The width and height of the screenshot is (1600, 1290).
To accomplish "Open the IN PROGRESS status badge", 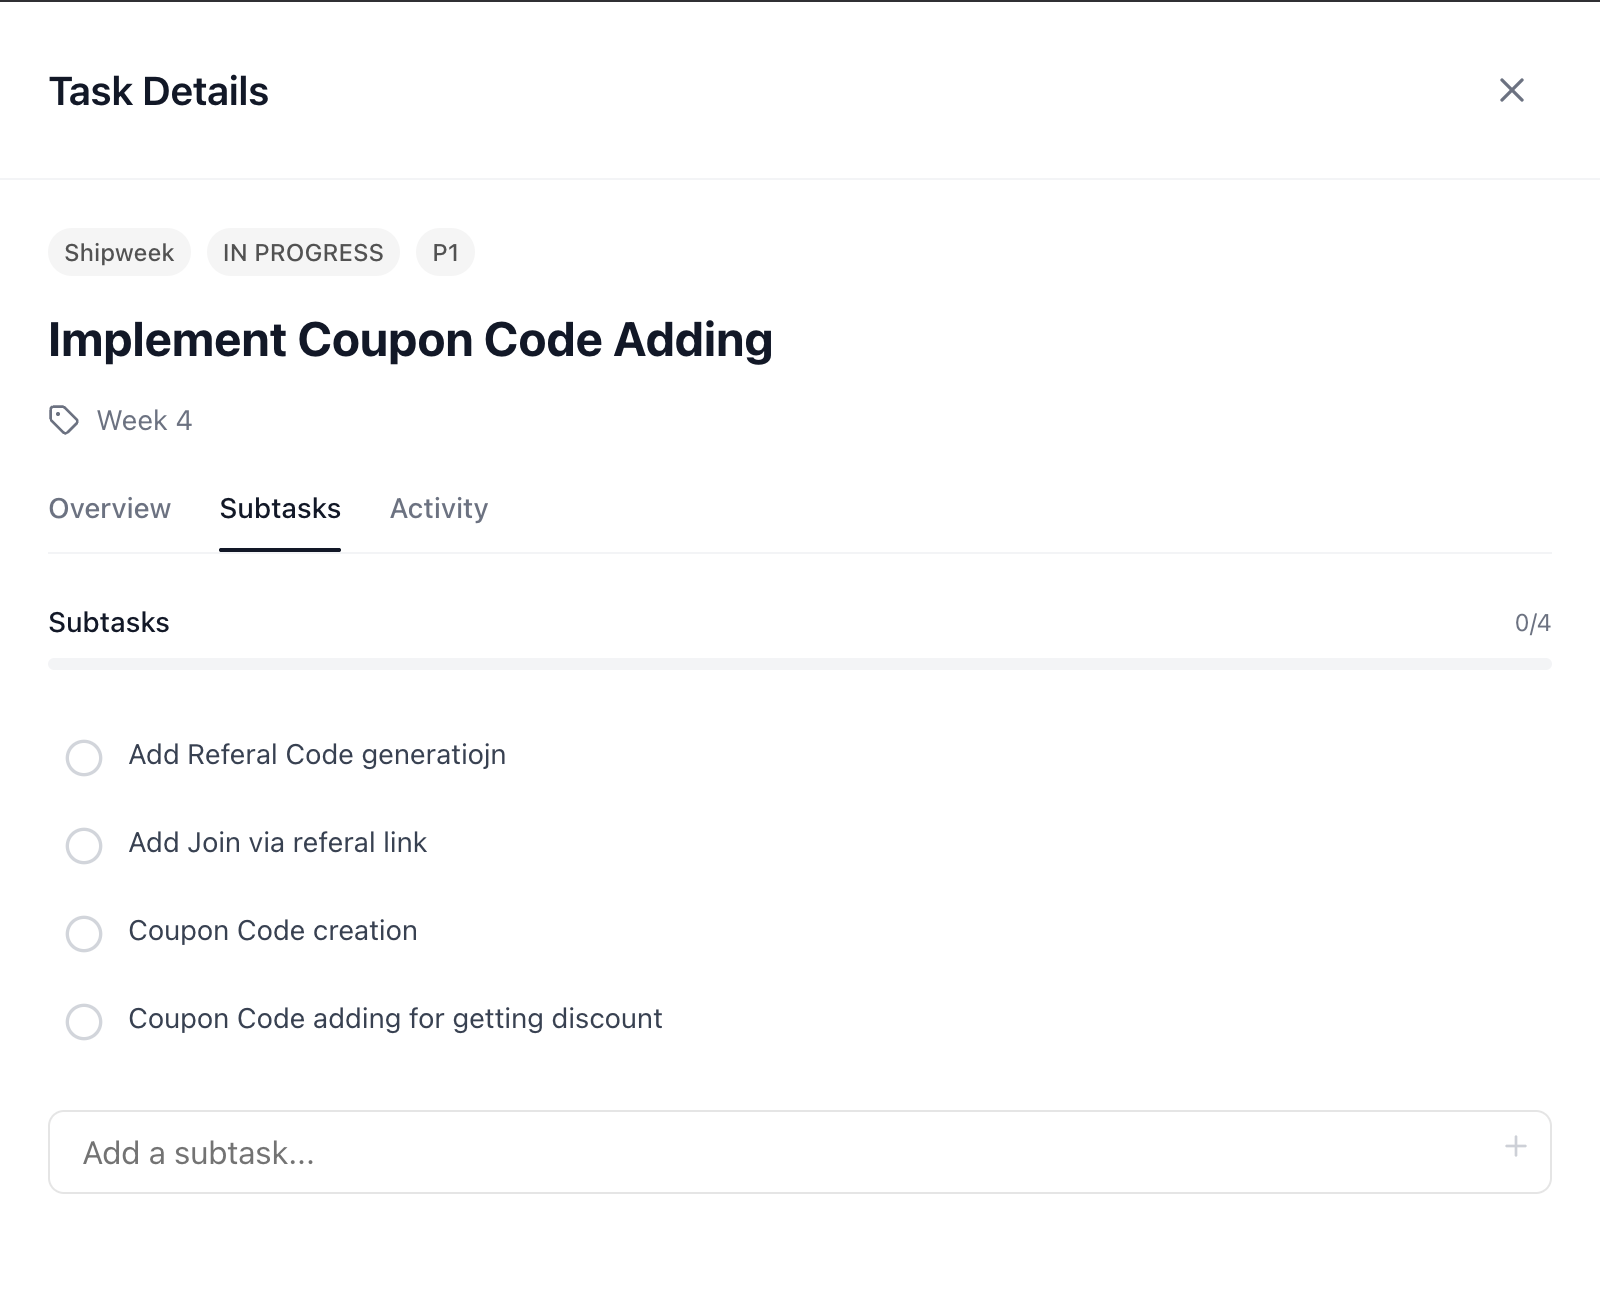I will pyautogui.click(x=303, y=253).
